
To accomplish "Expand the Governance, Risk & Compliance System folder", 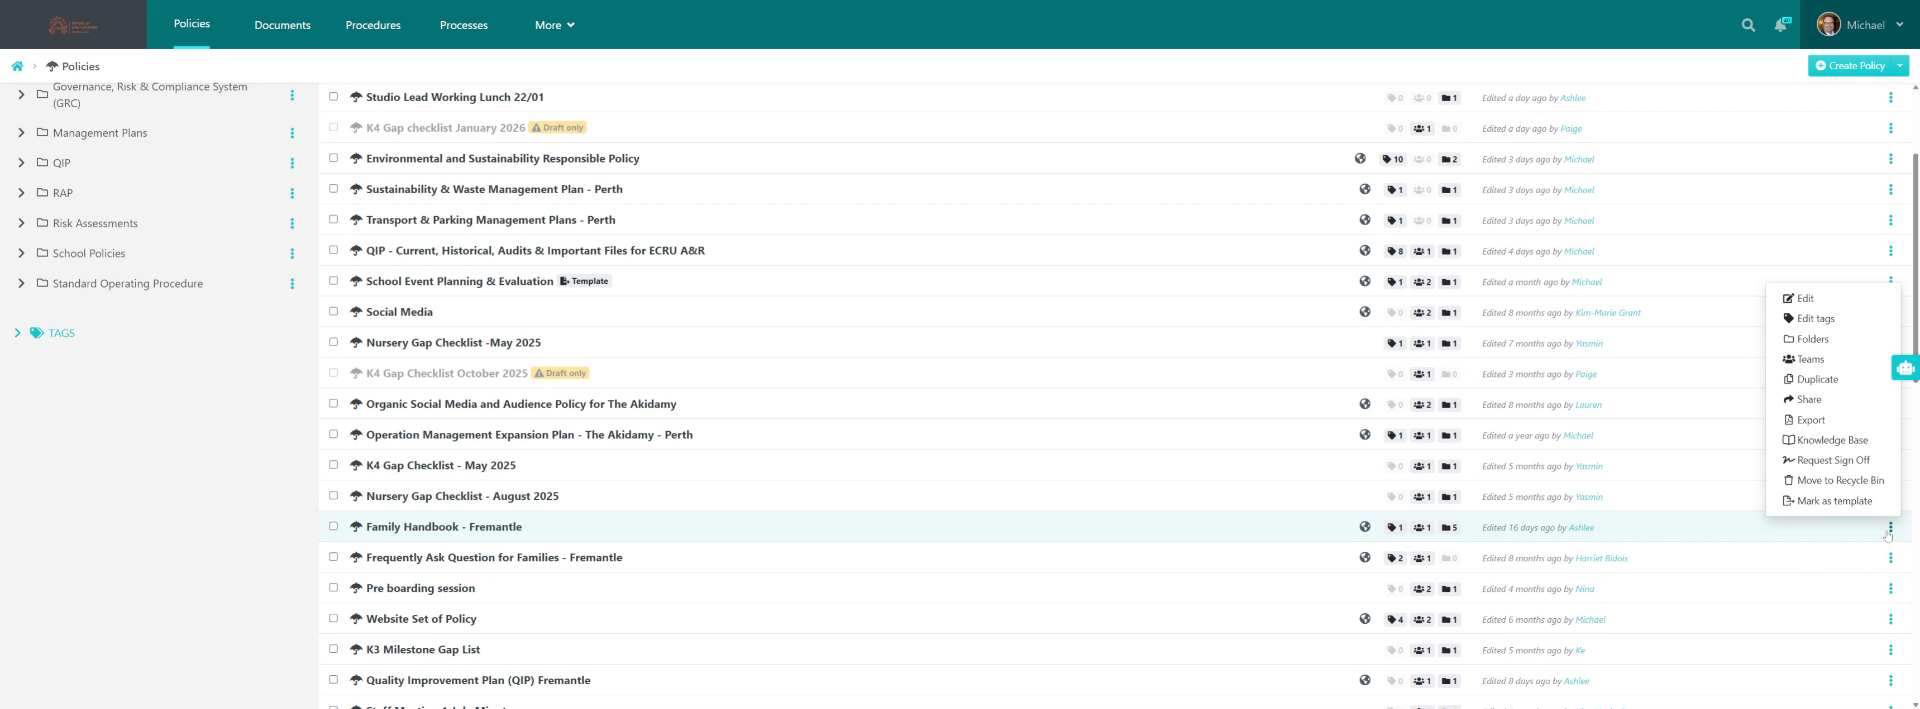I will tap(21, 94).
